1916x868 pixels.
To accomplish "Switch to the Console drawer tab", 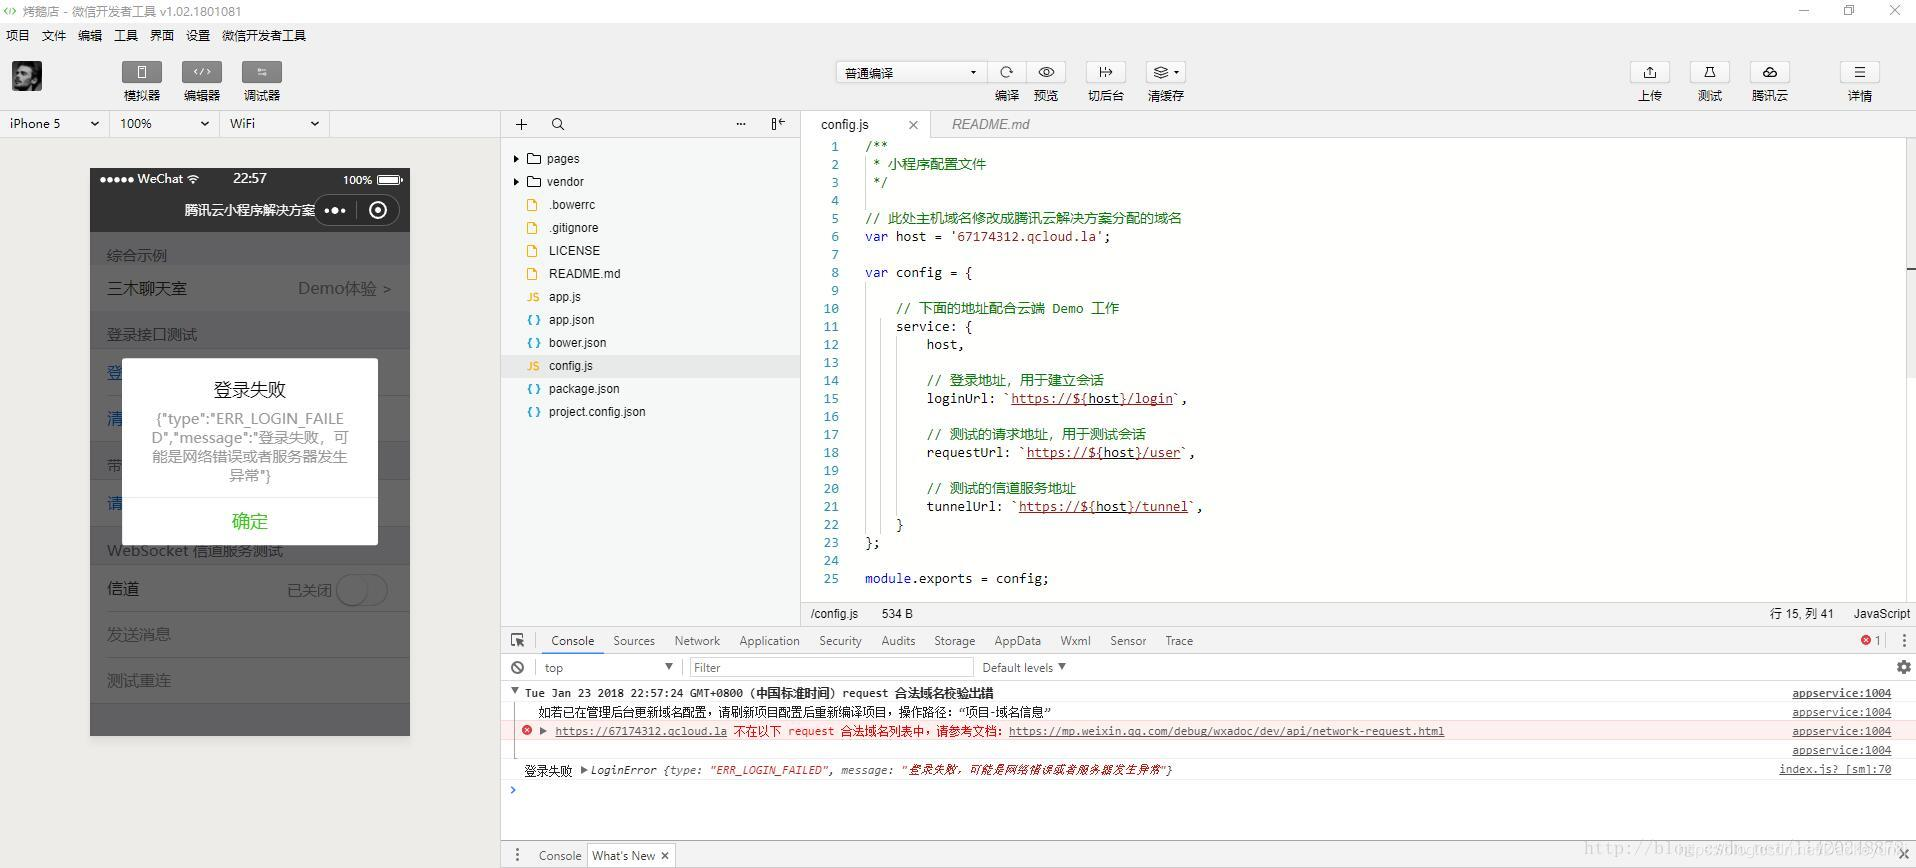I will click(x=560, y=856).
